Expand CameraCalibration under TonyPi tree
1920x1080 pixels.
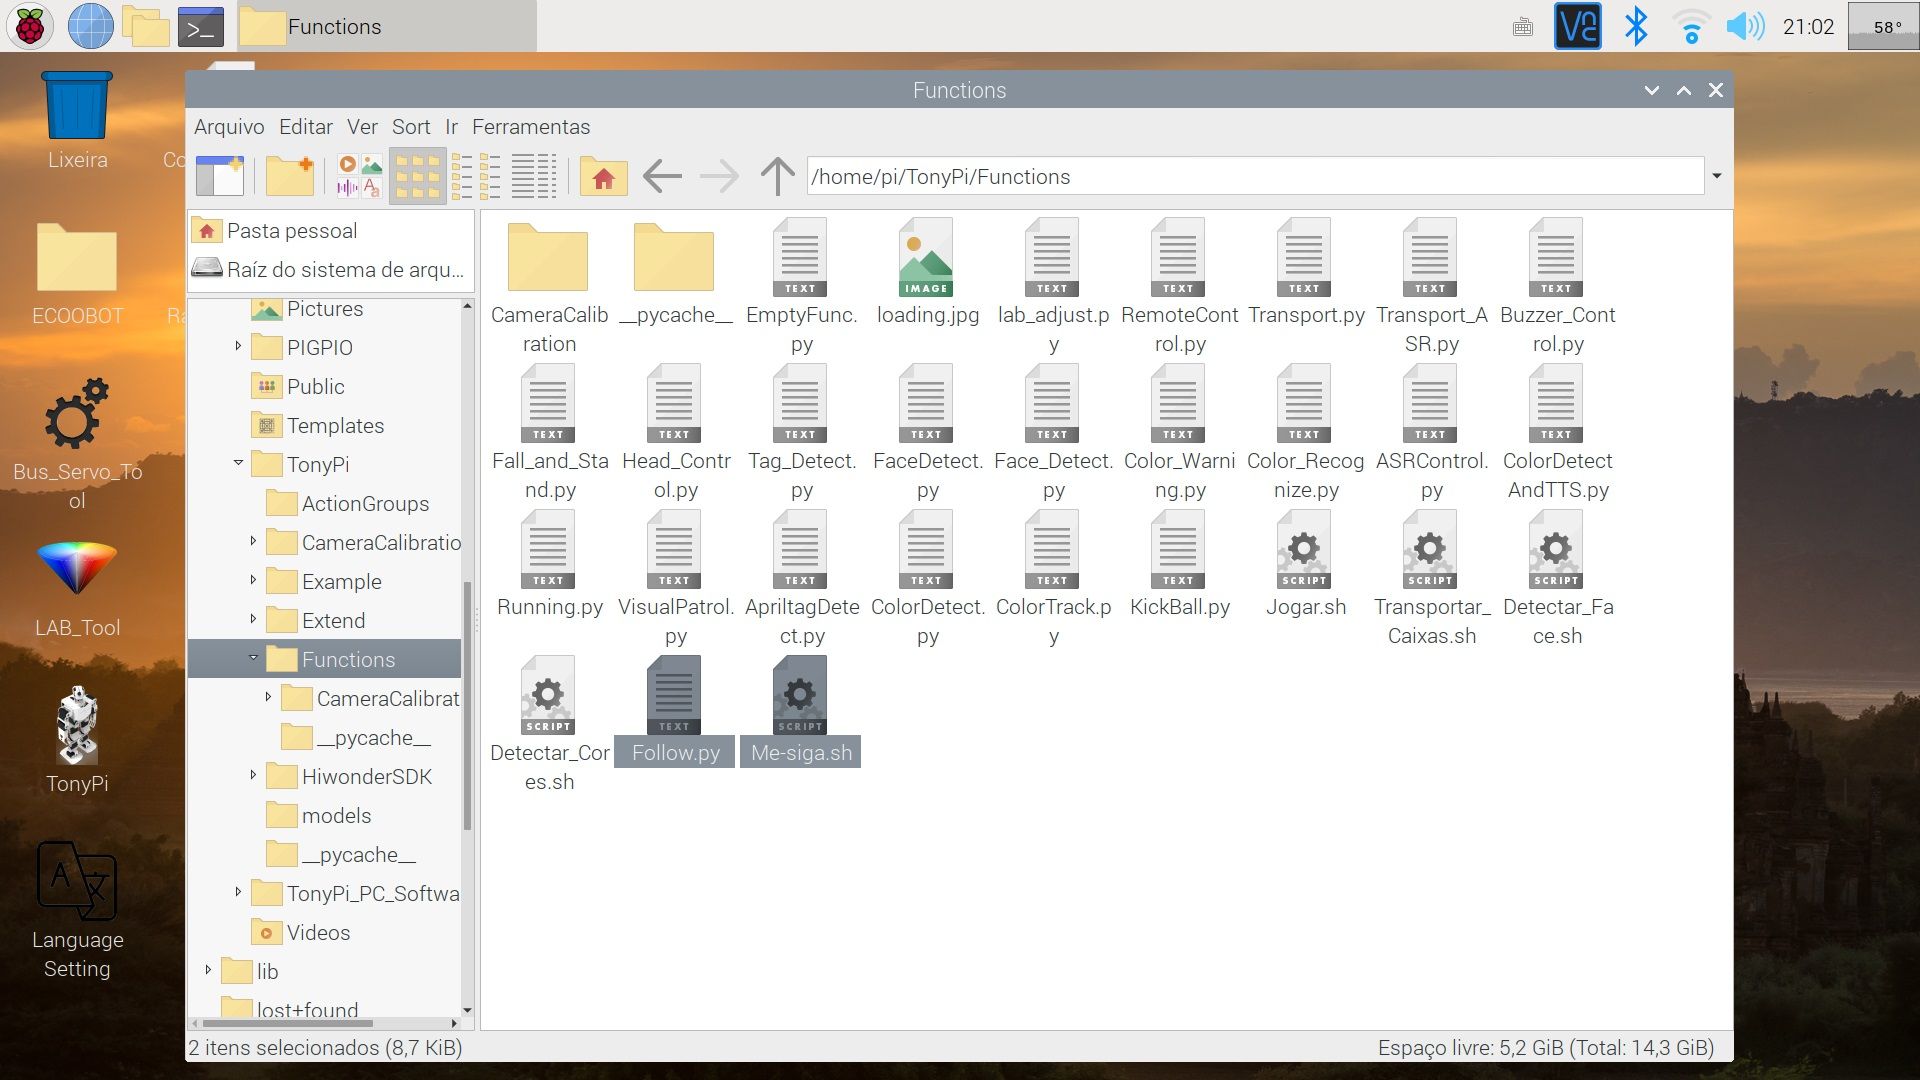point(253,541)
